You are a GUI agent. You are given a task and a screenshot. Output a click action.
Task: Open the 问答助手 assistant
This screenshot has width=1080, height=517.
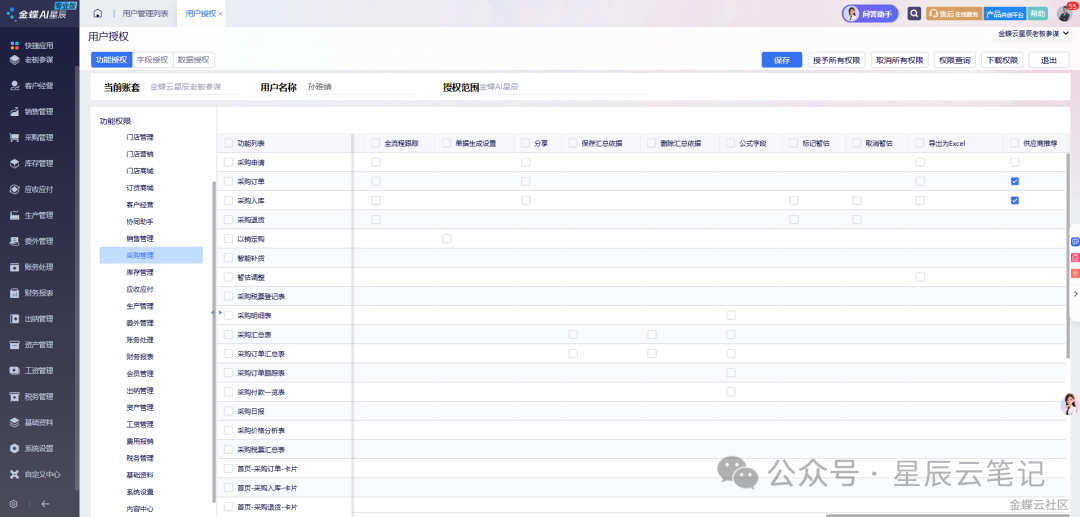pyautogui.click(x=870, y=14)
